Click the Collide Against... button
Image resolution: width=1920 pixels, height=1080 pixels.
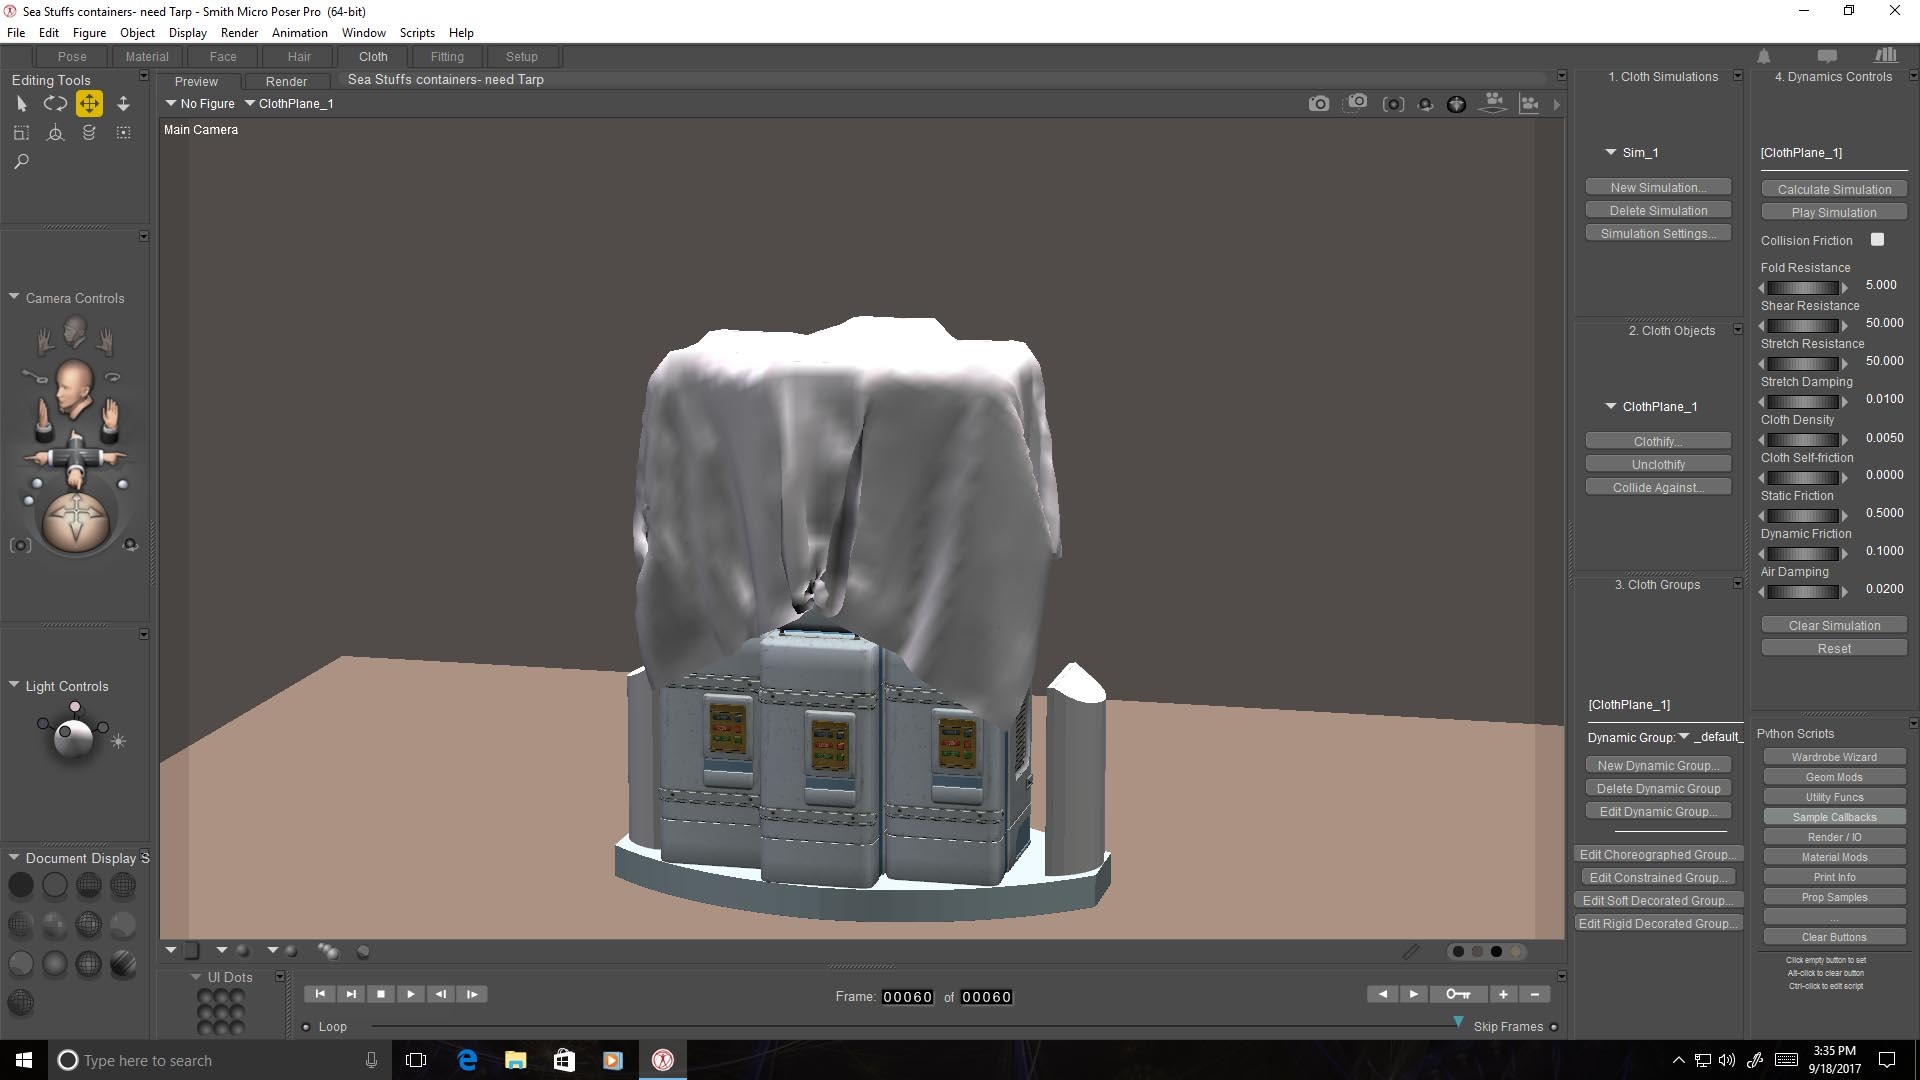click(x=1657, y=488)
